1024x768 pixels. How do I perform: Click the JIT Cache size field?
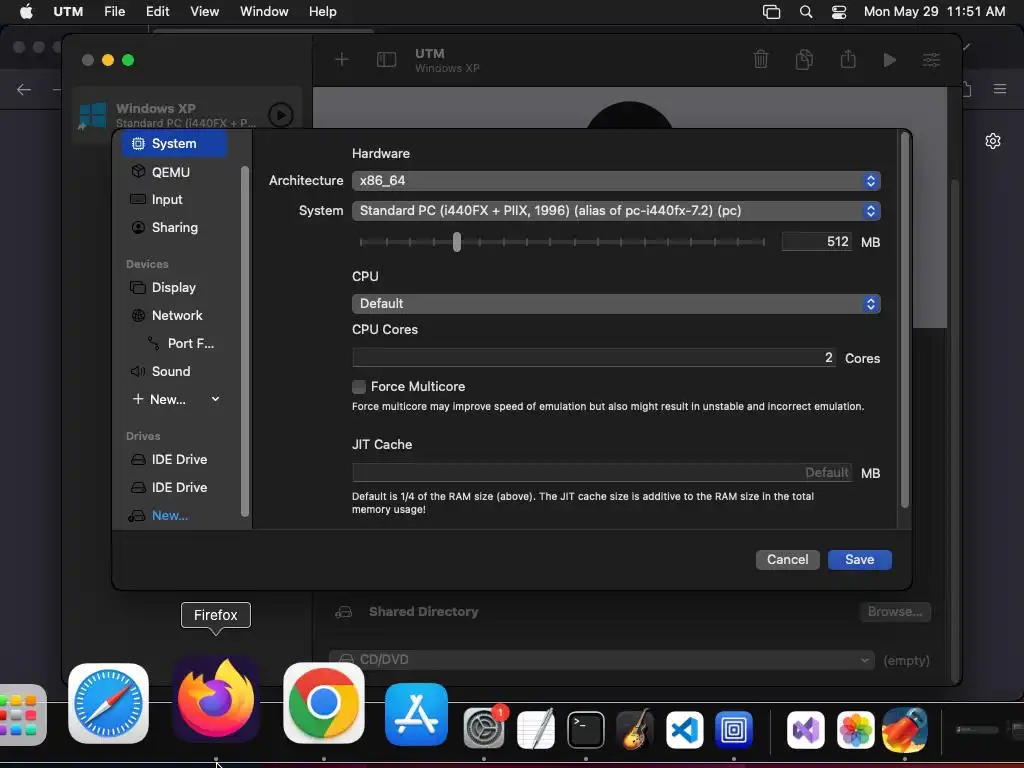[602, 473]
